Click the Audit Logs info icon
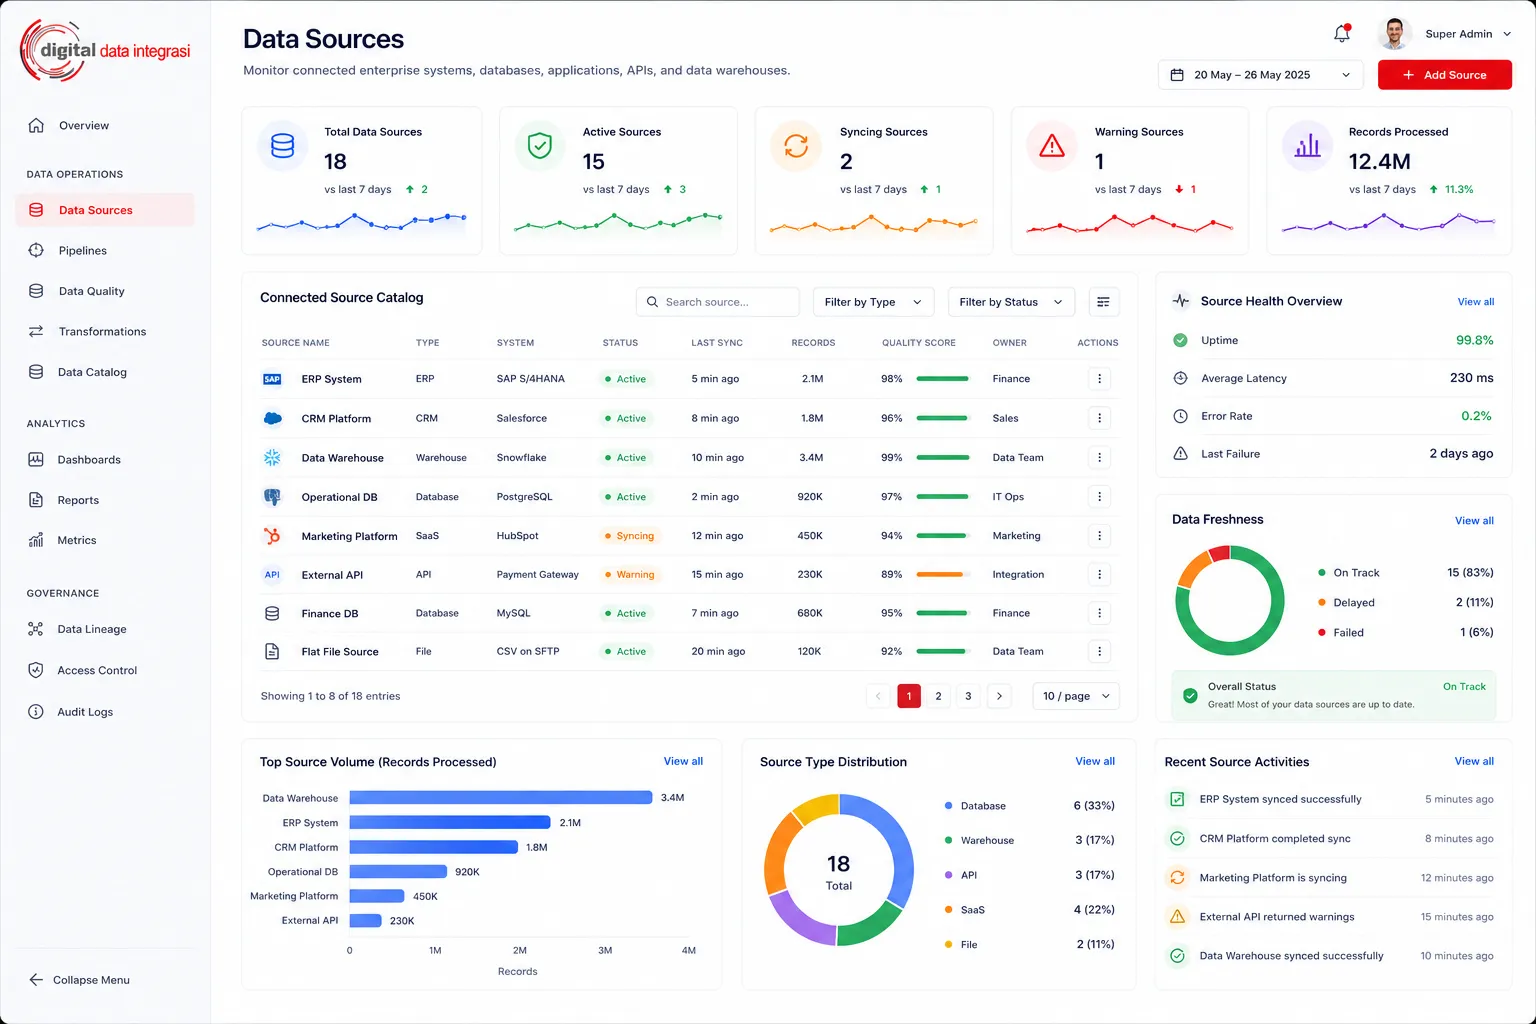This screenshot has height=1024, width=1536. pyautogui.click(x=36, y=712)
